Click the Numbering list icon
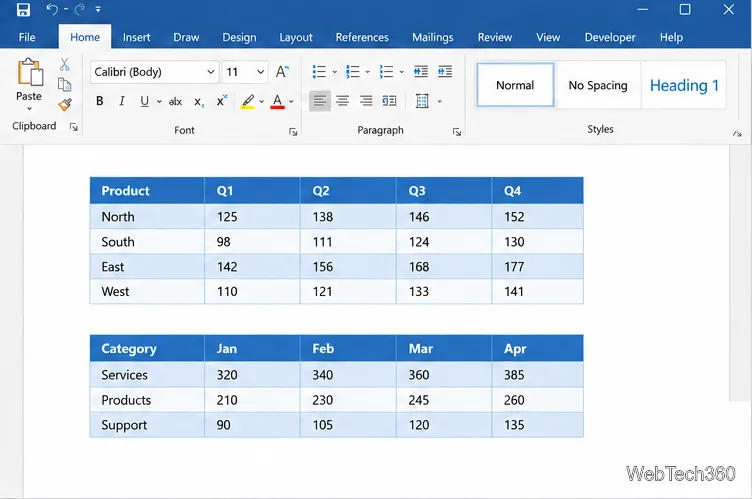This screenshot has width=752, height=499. pos(352,71)
